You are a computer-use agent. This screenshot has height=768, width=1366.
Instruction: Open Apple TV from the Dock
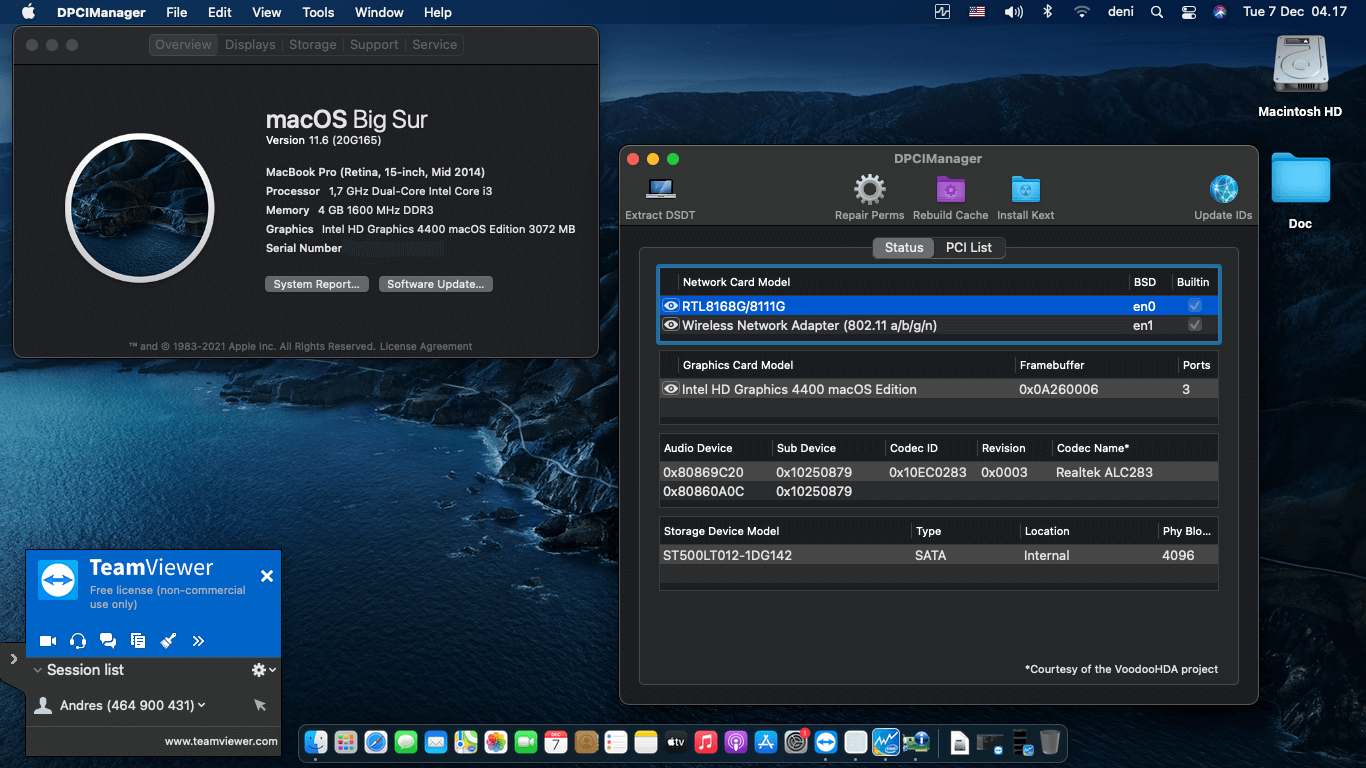pos(676,742)
